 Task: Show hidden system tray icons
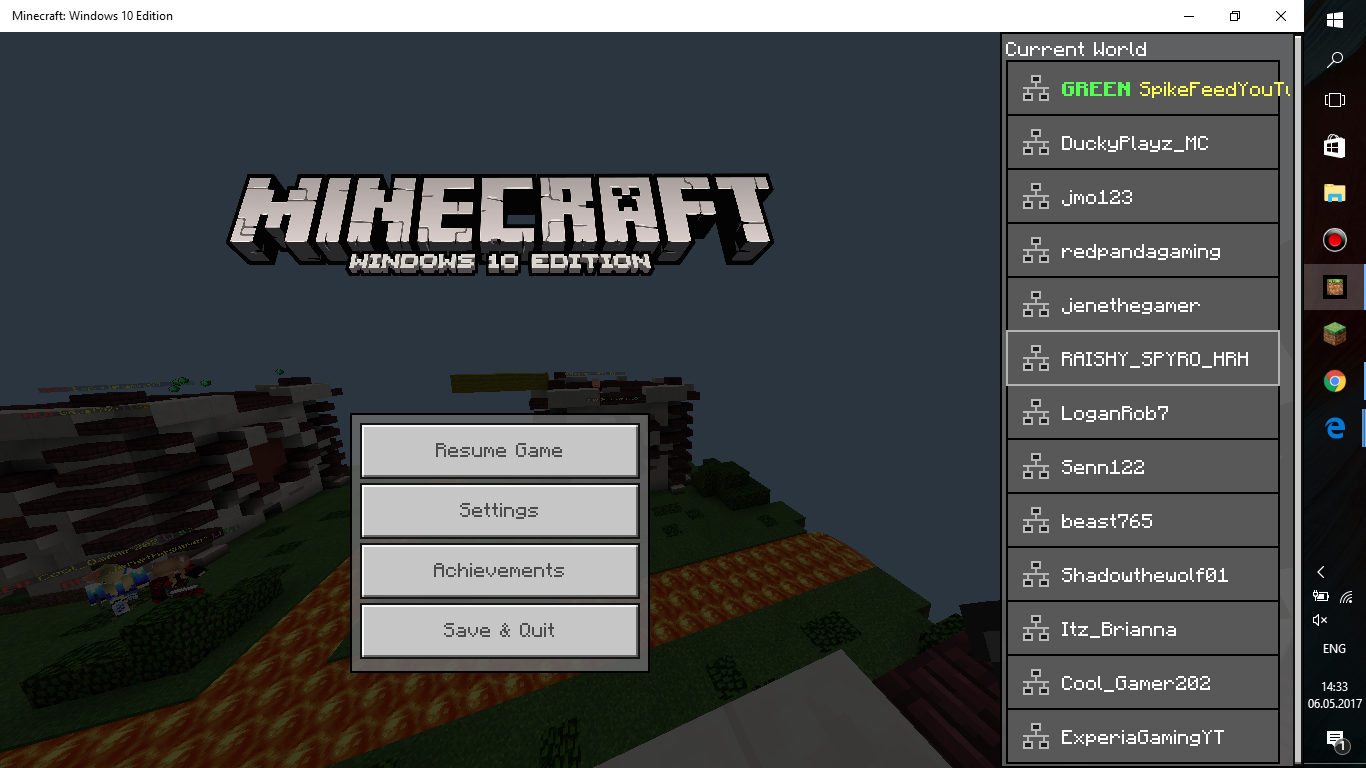(x=1321, y=572)
